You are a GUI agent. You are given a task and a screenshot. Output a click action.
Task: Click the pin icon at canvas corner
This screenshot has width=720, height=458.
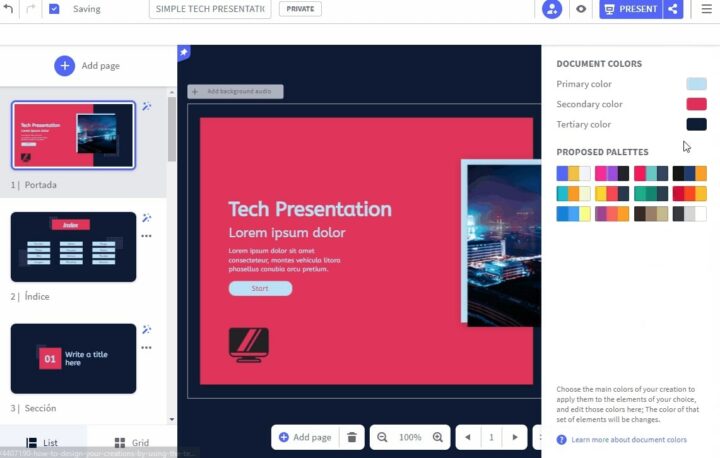pos(184,52)
